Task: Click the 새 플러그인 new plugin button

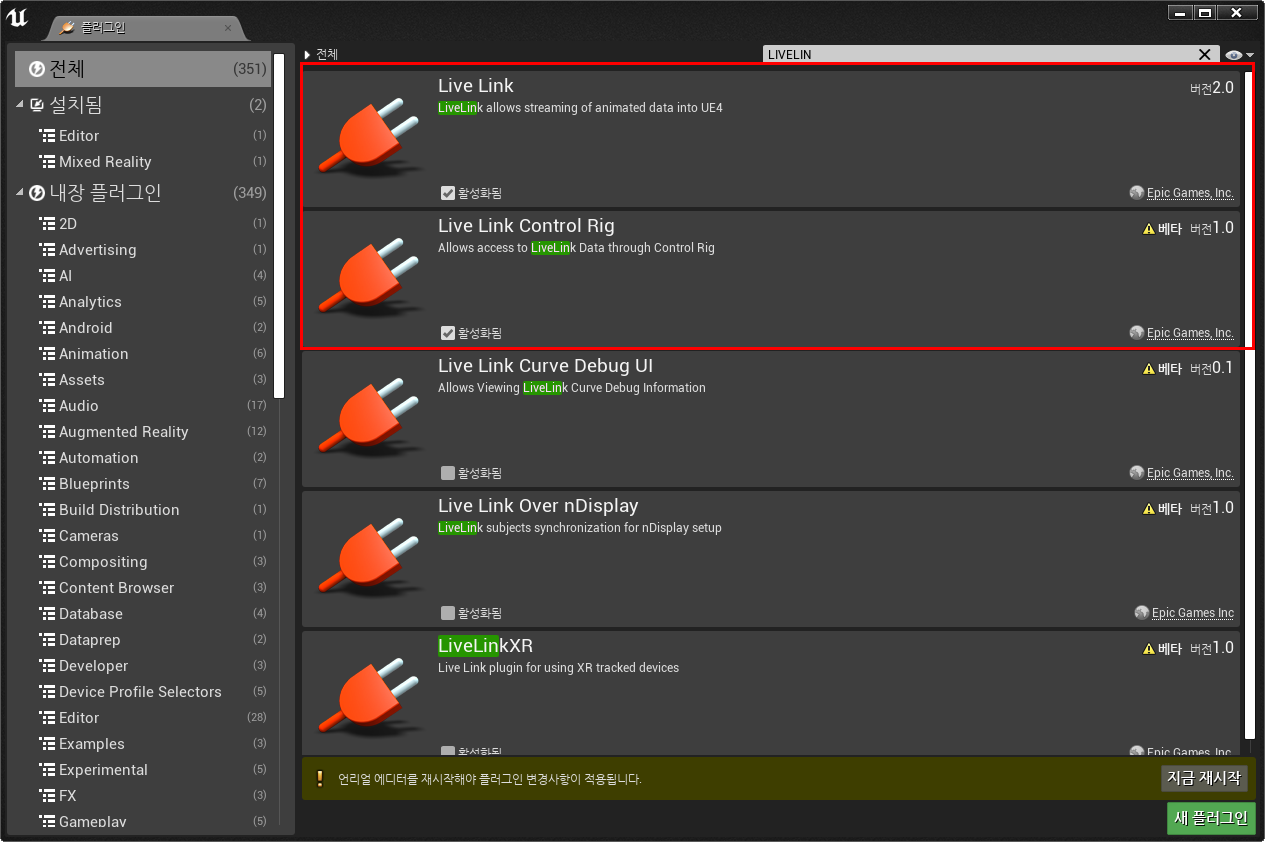Action: (x=1211, y=818)
